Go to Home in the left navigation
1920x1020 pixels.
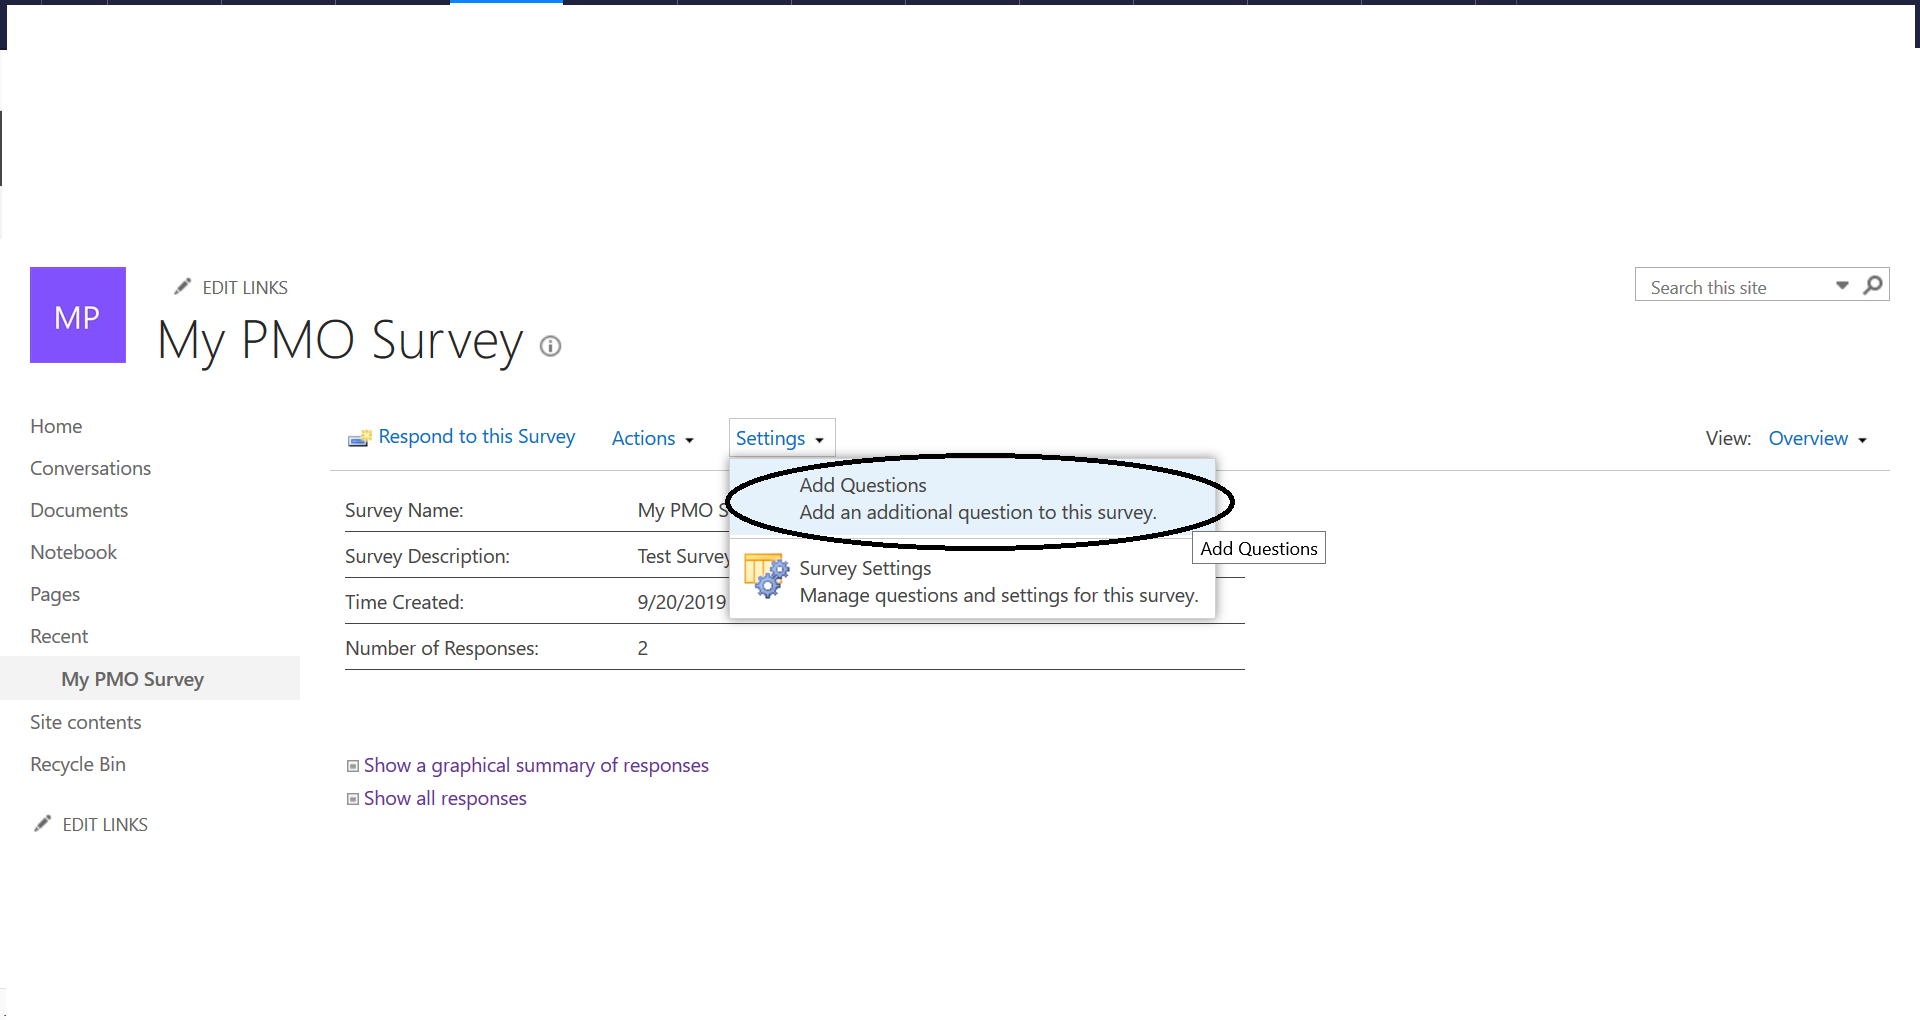click(x=56, y=426)
